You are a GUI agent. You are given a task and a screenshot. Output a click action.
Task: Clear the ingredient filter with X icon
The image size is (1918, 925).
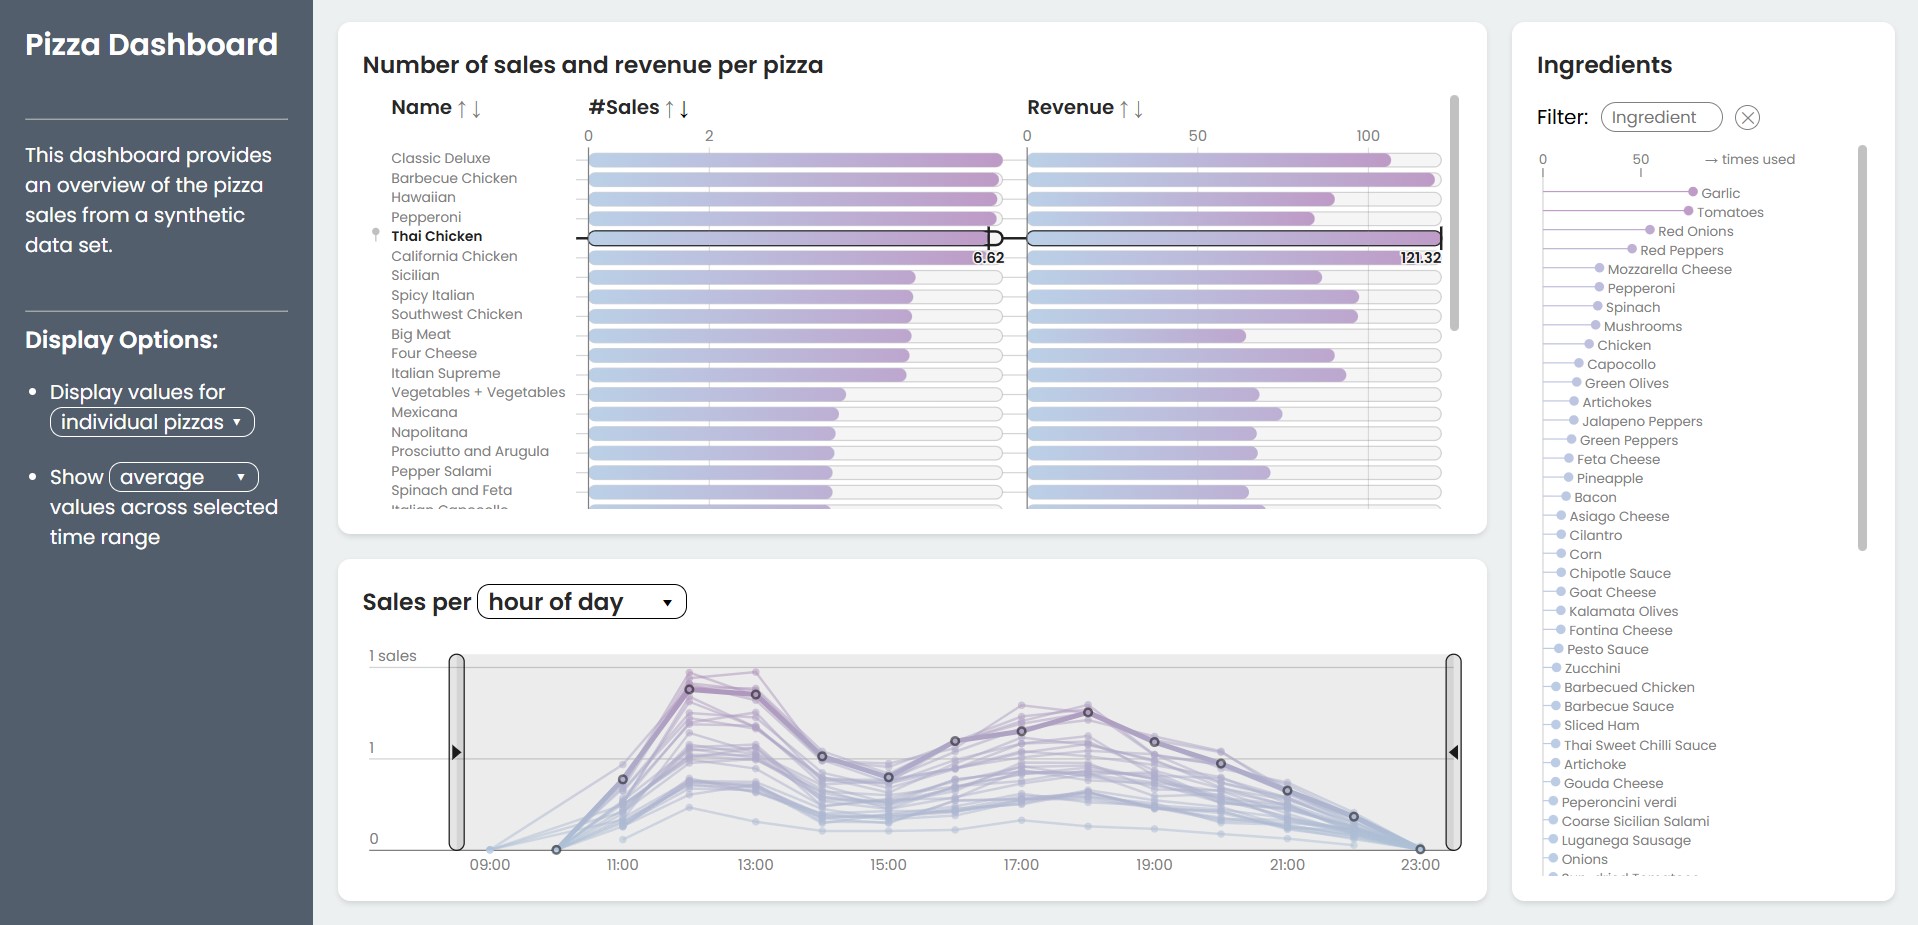pos(1747,118)
